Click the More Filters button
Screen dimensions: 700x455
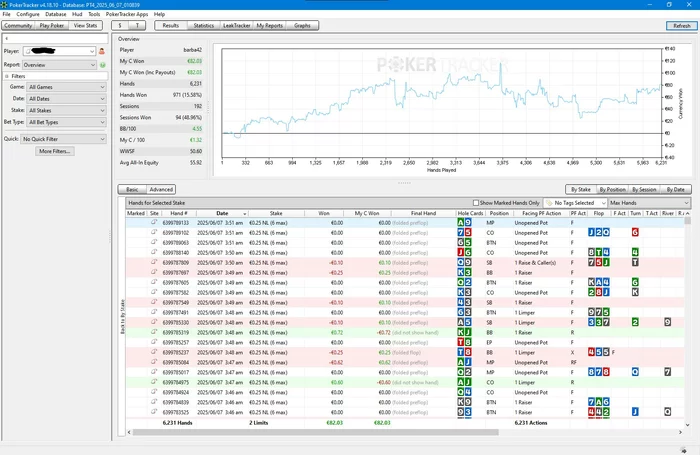(55, 151)
